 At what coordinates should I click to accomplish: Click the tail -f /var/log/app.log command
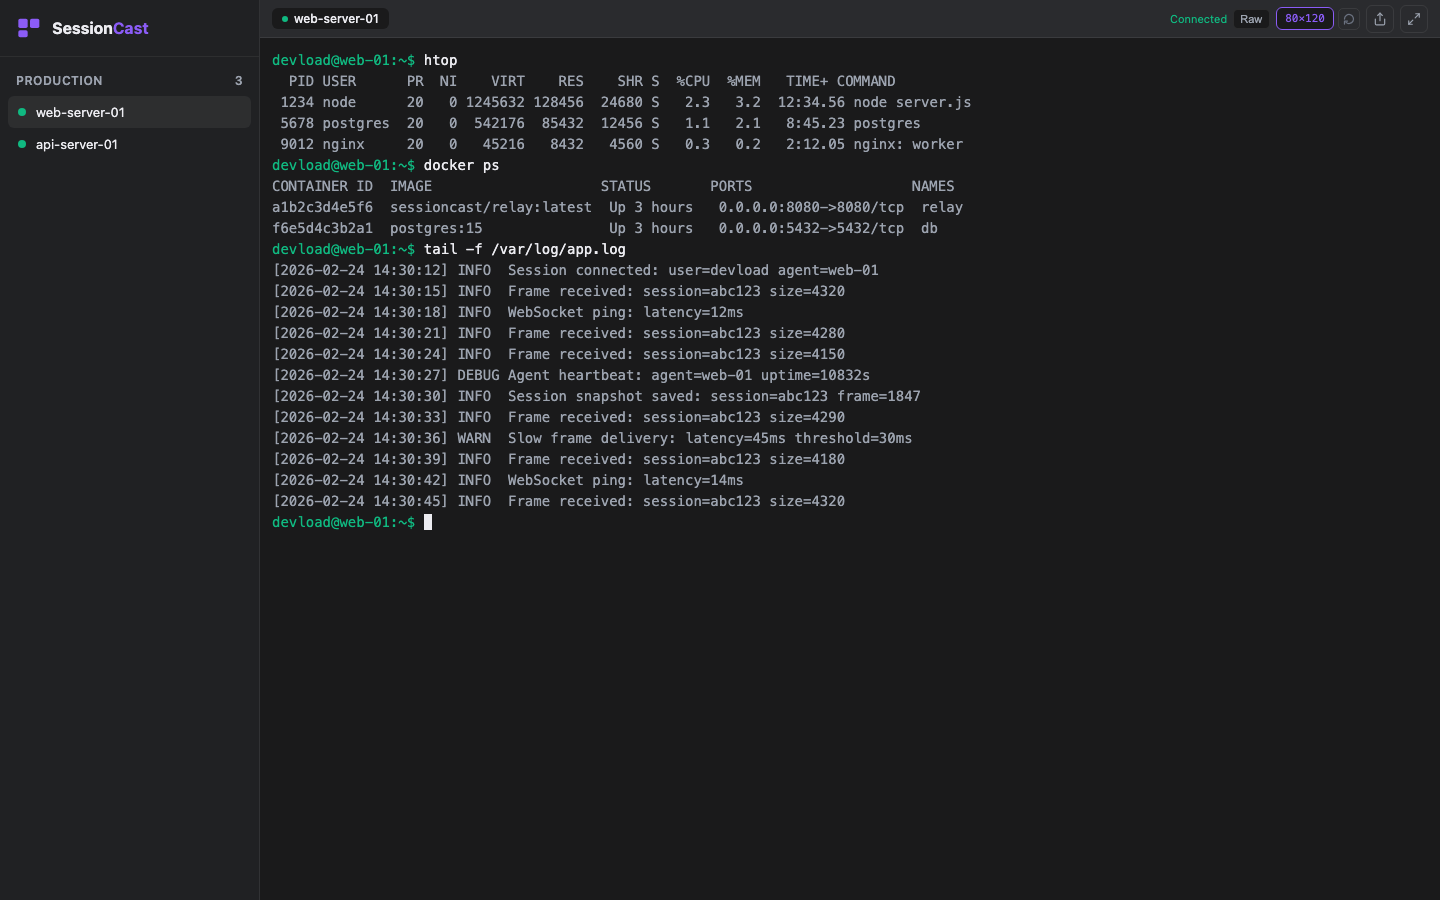point(524,249)
